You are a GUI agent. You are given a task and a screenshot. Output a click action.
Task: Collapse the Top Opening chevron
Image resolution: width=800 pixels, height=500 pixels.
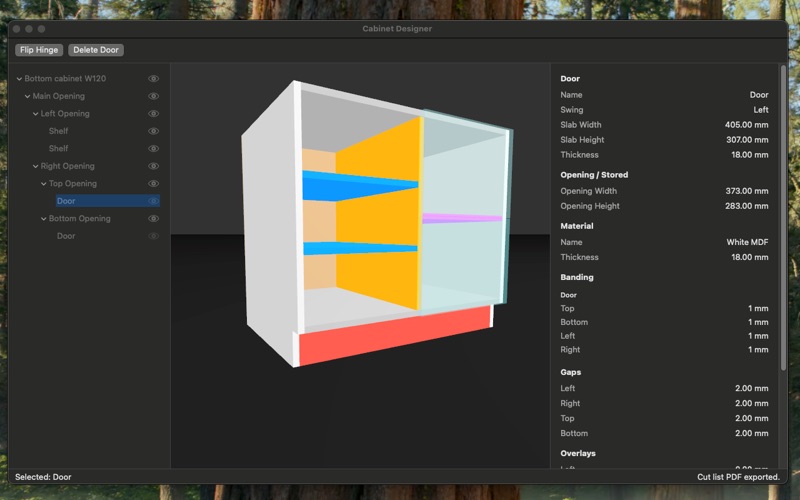[44, 183]
